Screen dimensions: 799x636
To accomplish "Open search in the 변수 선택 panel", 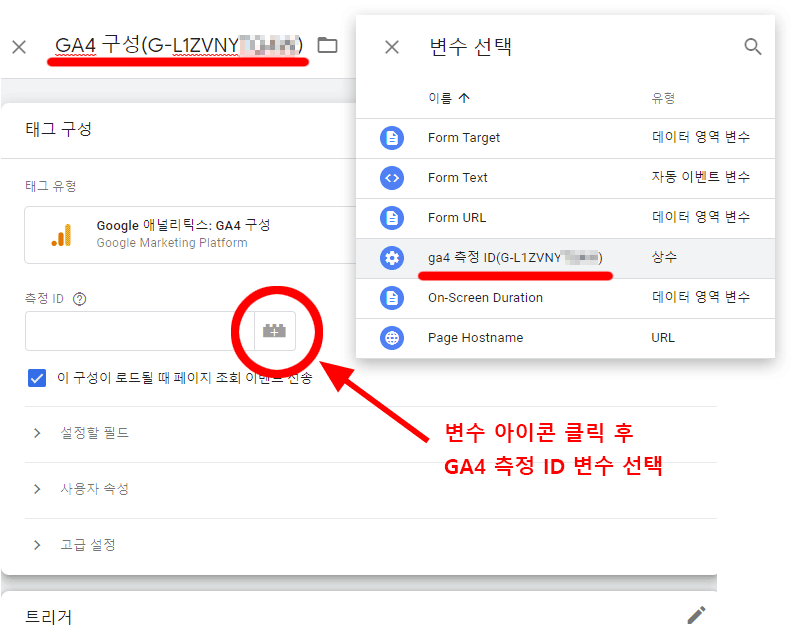I will pos(753,46).
